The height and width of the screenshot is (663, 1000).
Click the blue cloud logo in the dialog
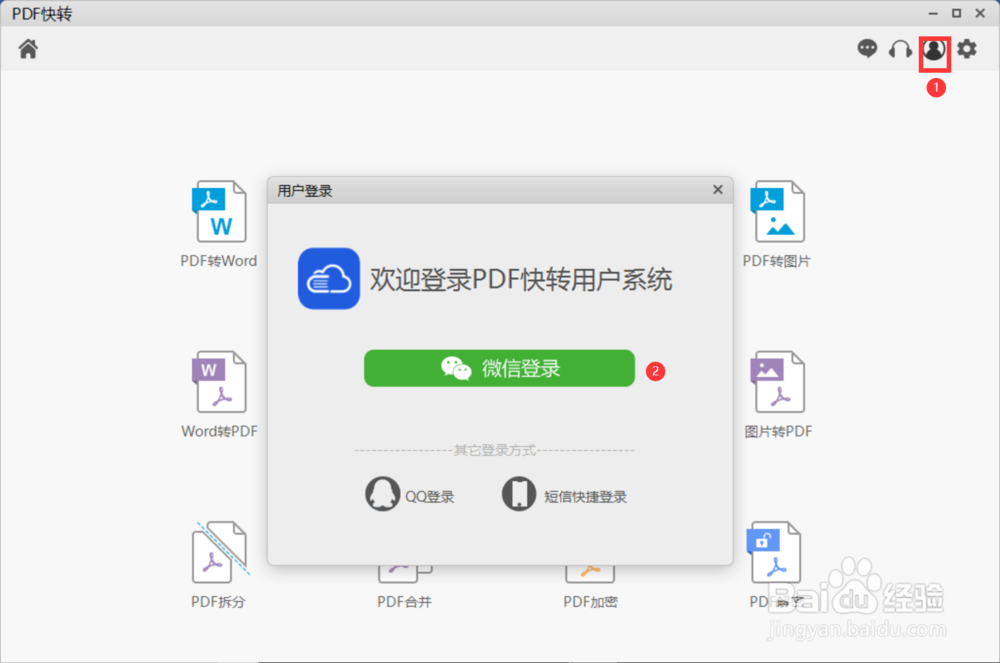(329, 278)
